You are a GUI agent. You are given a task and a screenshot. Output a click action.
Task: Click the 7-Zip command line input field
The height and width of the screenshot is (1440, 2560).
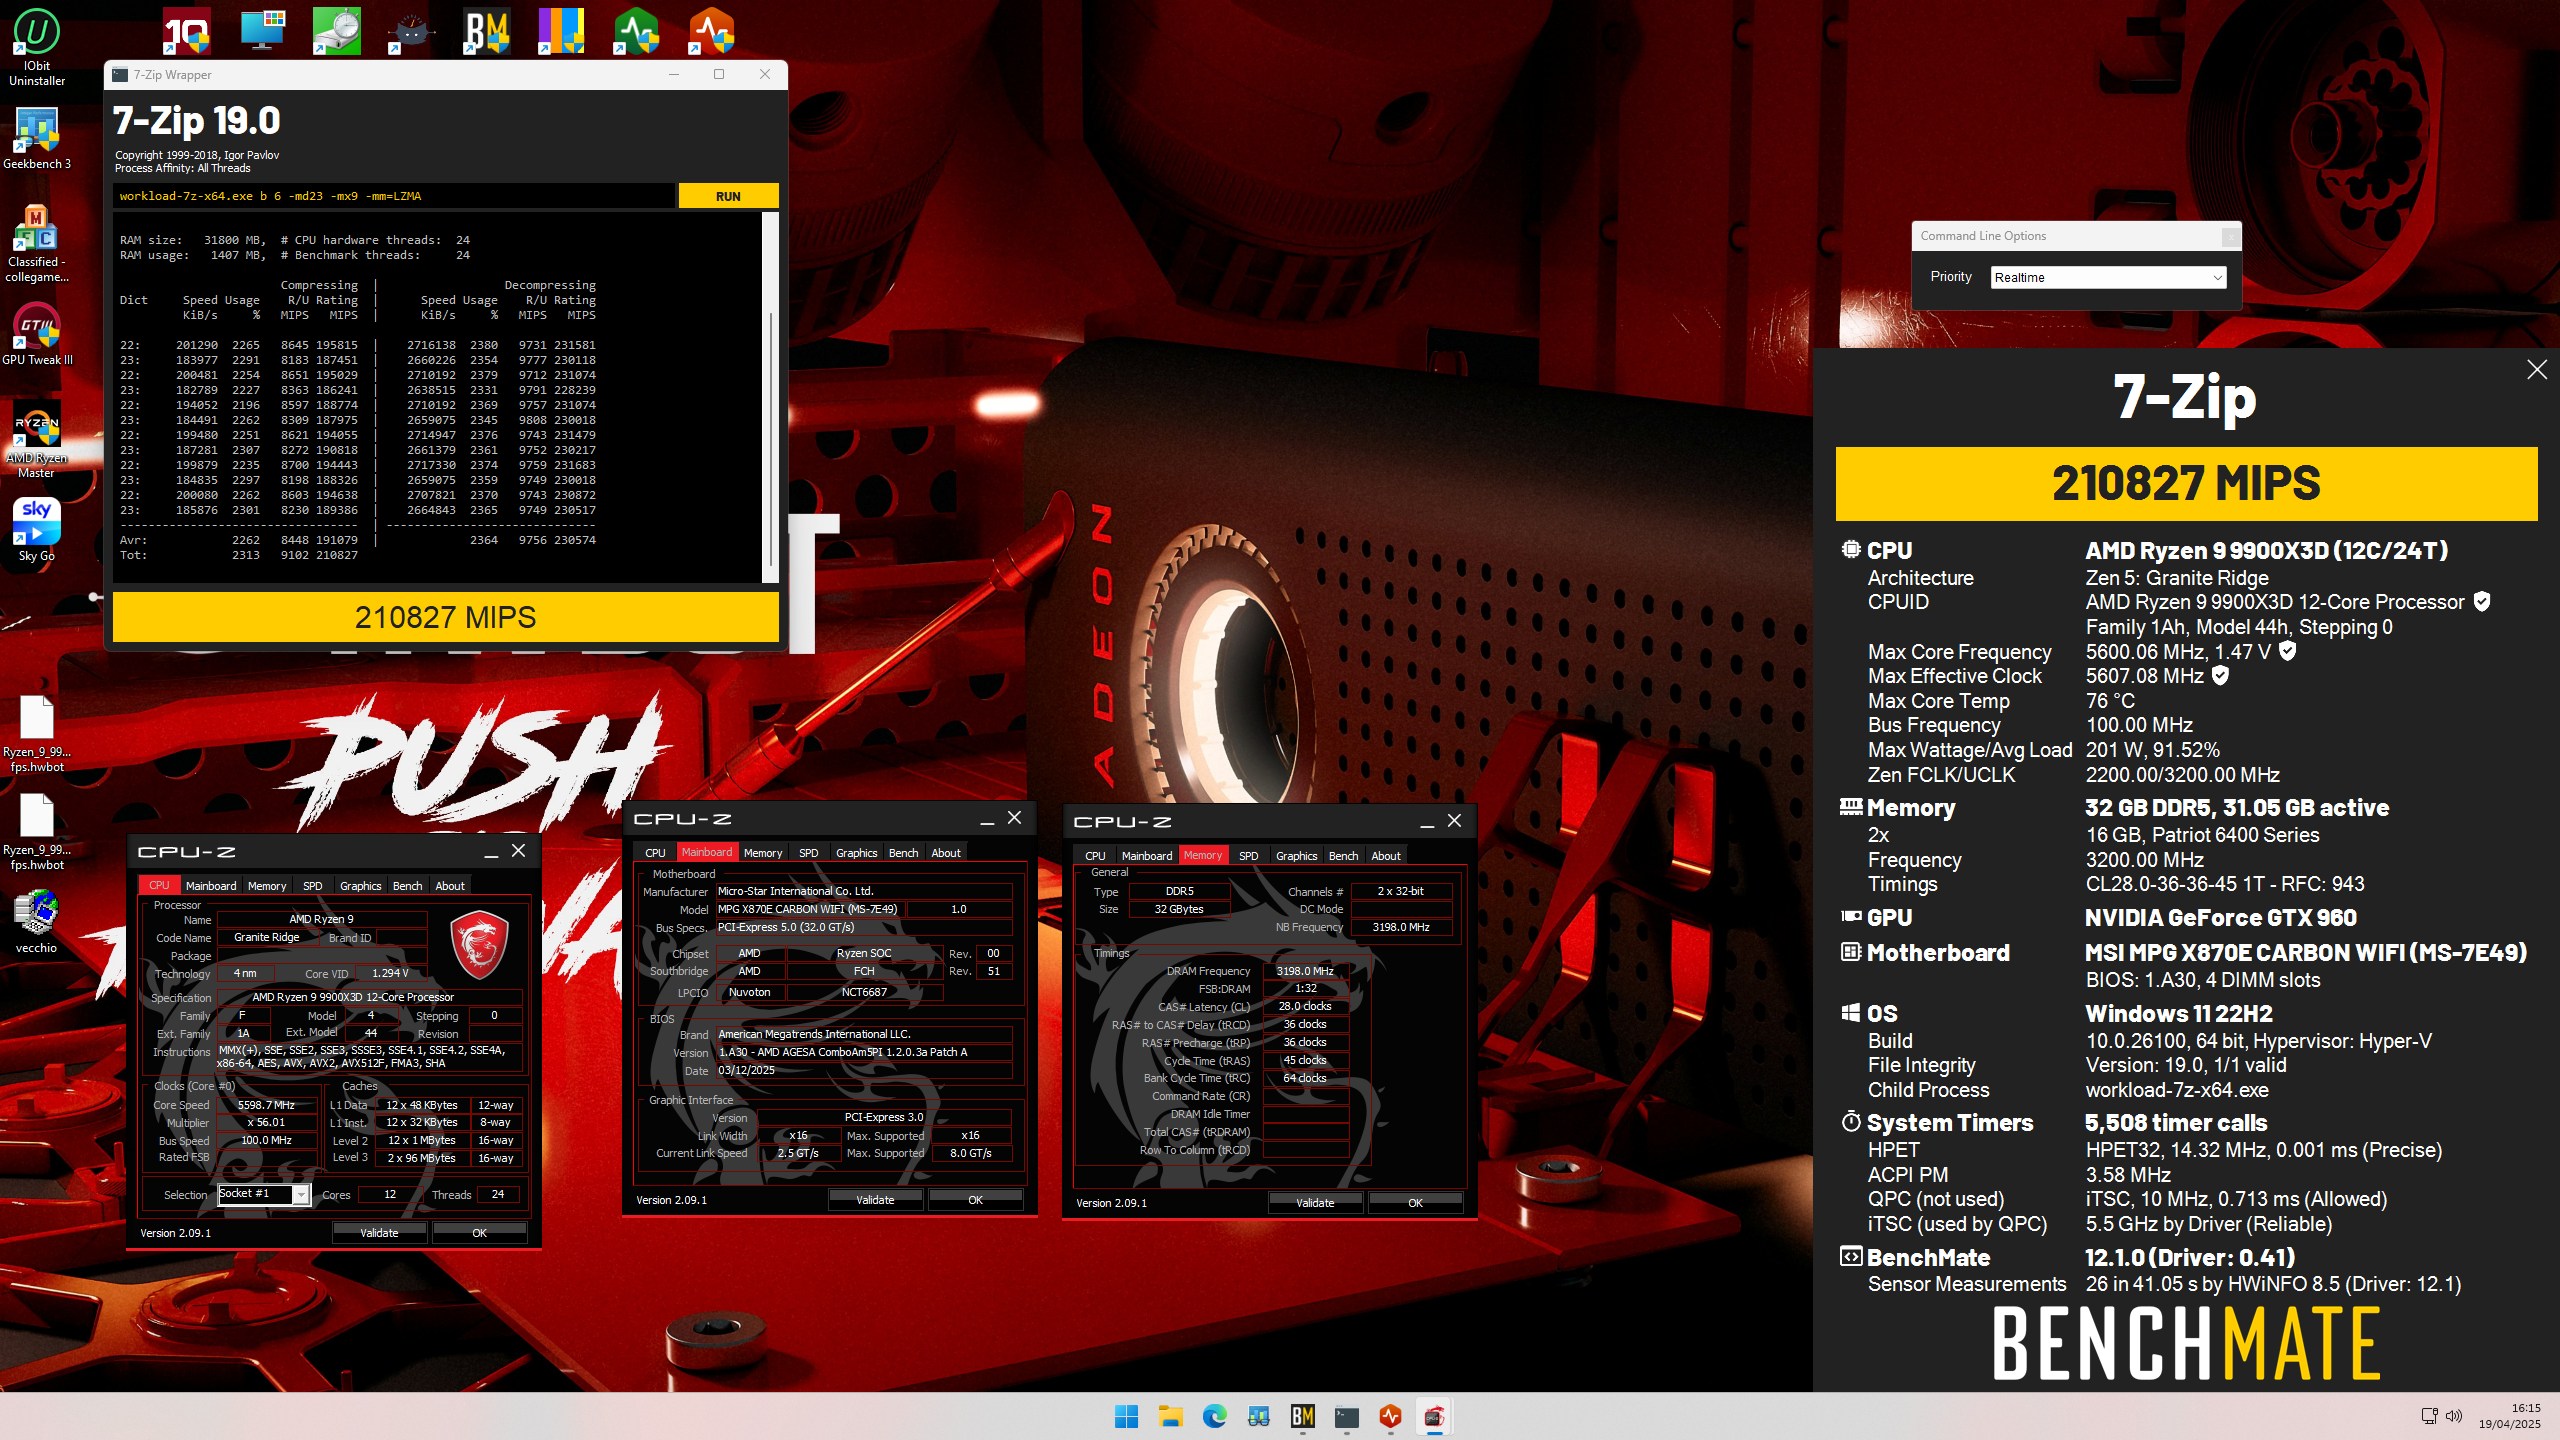click(394, 196)
